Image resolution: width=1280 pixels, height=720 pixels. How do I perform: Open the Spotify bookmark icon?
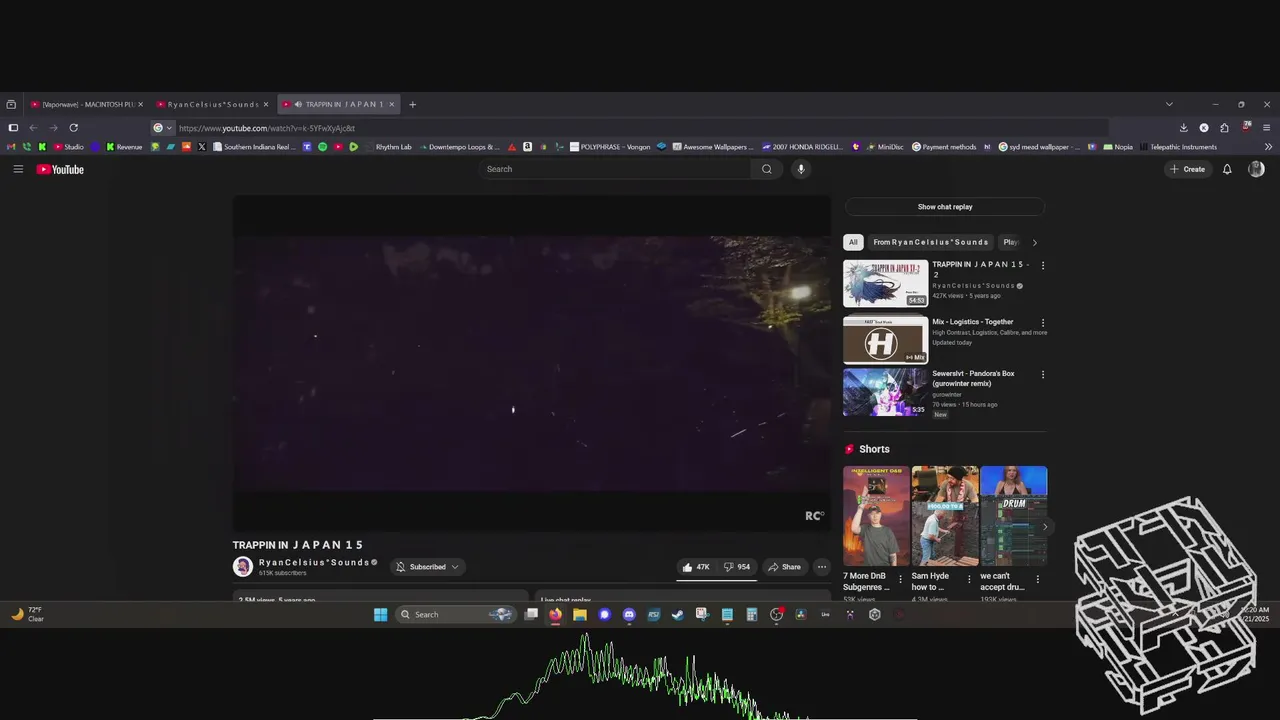(x=322, y=147)
